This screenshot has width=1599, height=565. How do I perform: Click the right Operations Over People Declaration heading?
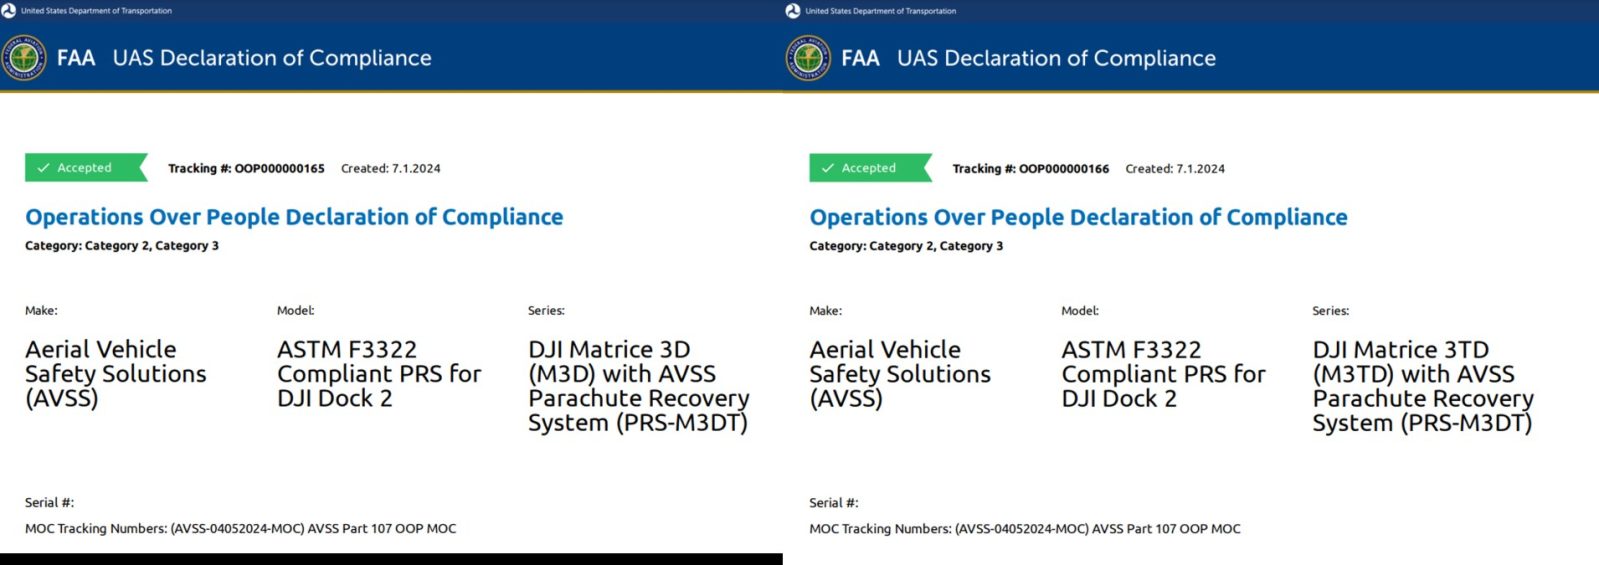(1078, 217)
